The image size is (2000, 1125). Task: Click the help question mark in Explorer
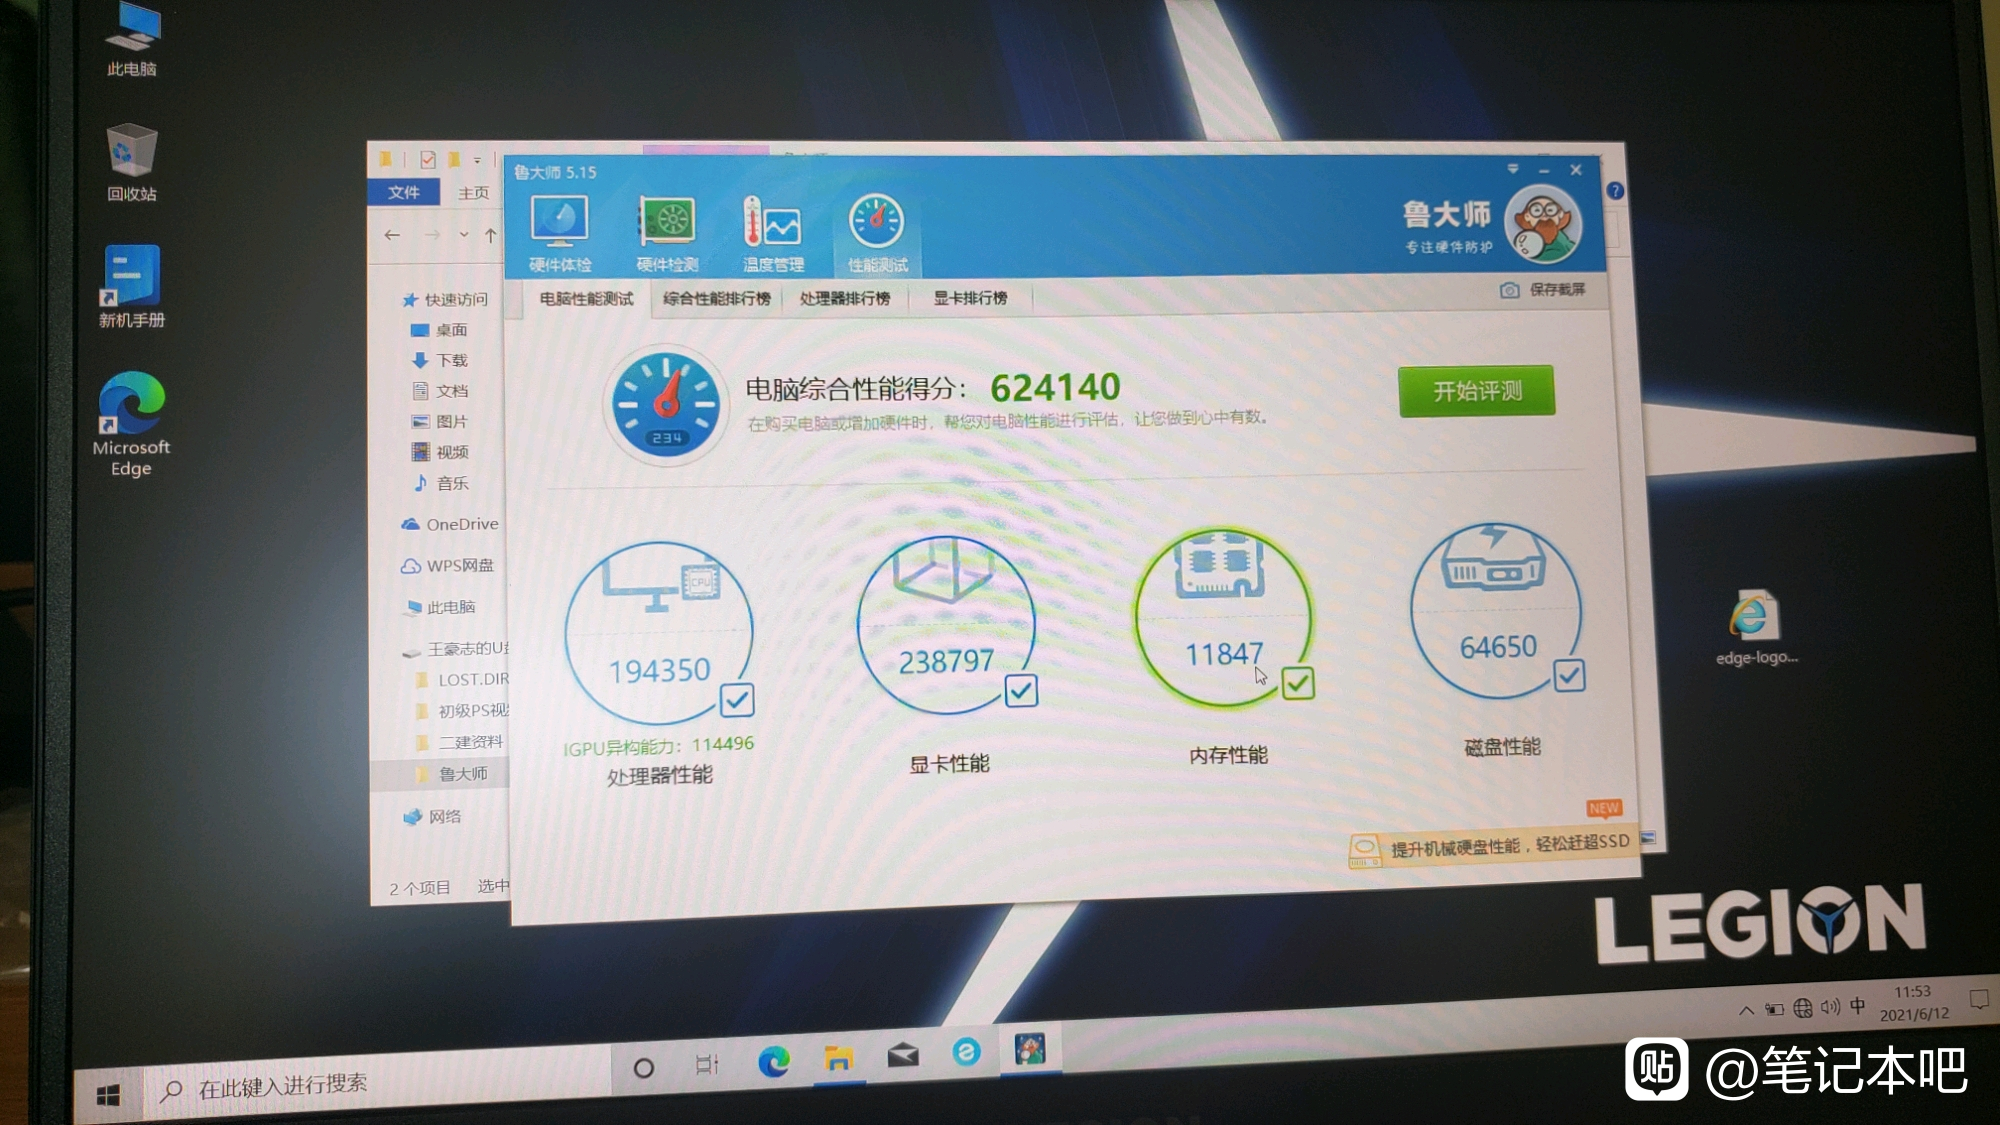(x=1615, y=191)
